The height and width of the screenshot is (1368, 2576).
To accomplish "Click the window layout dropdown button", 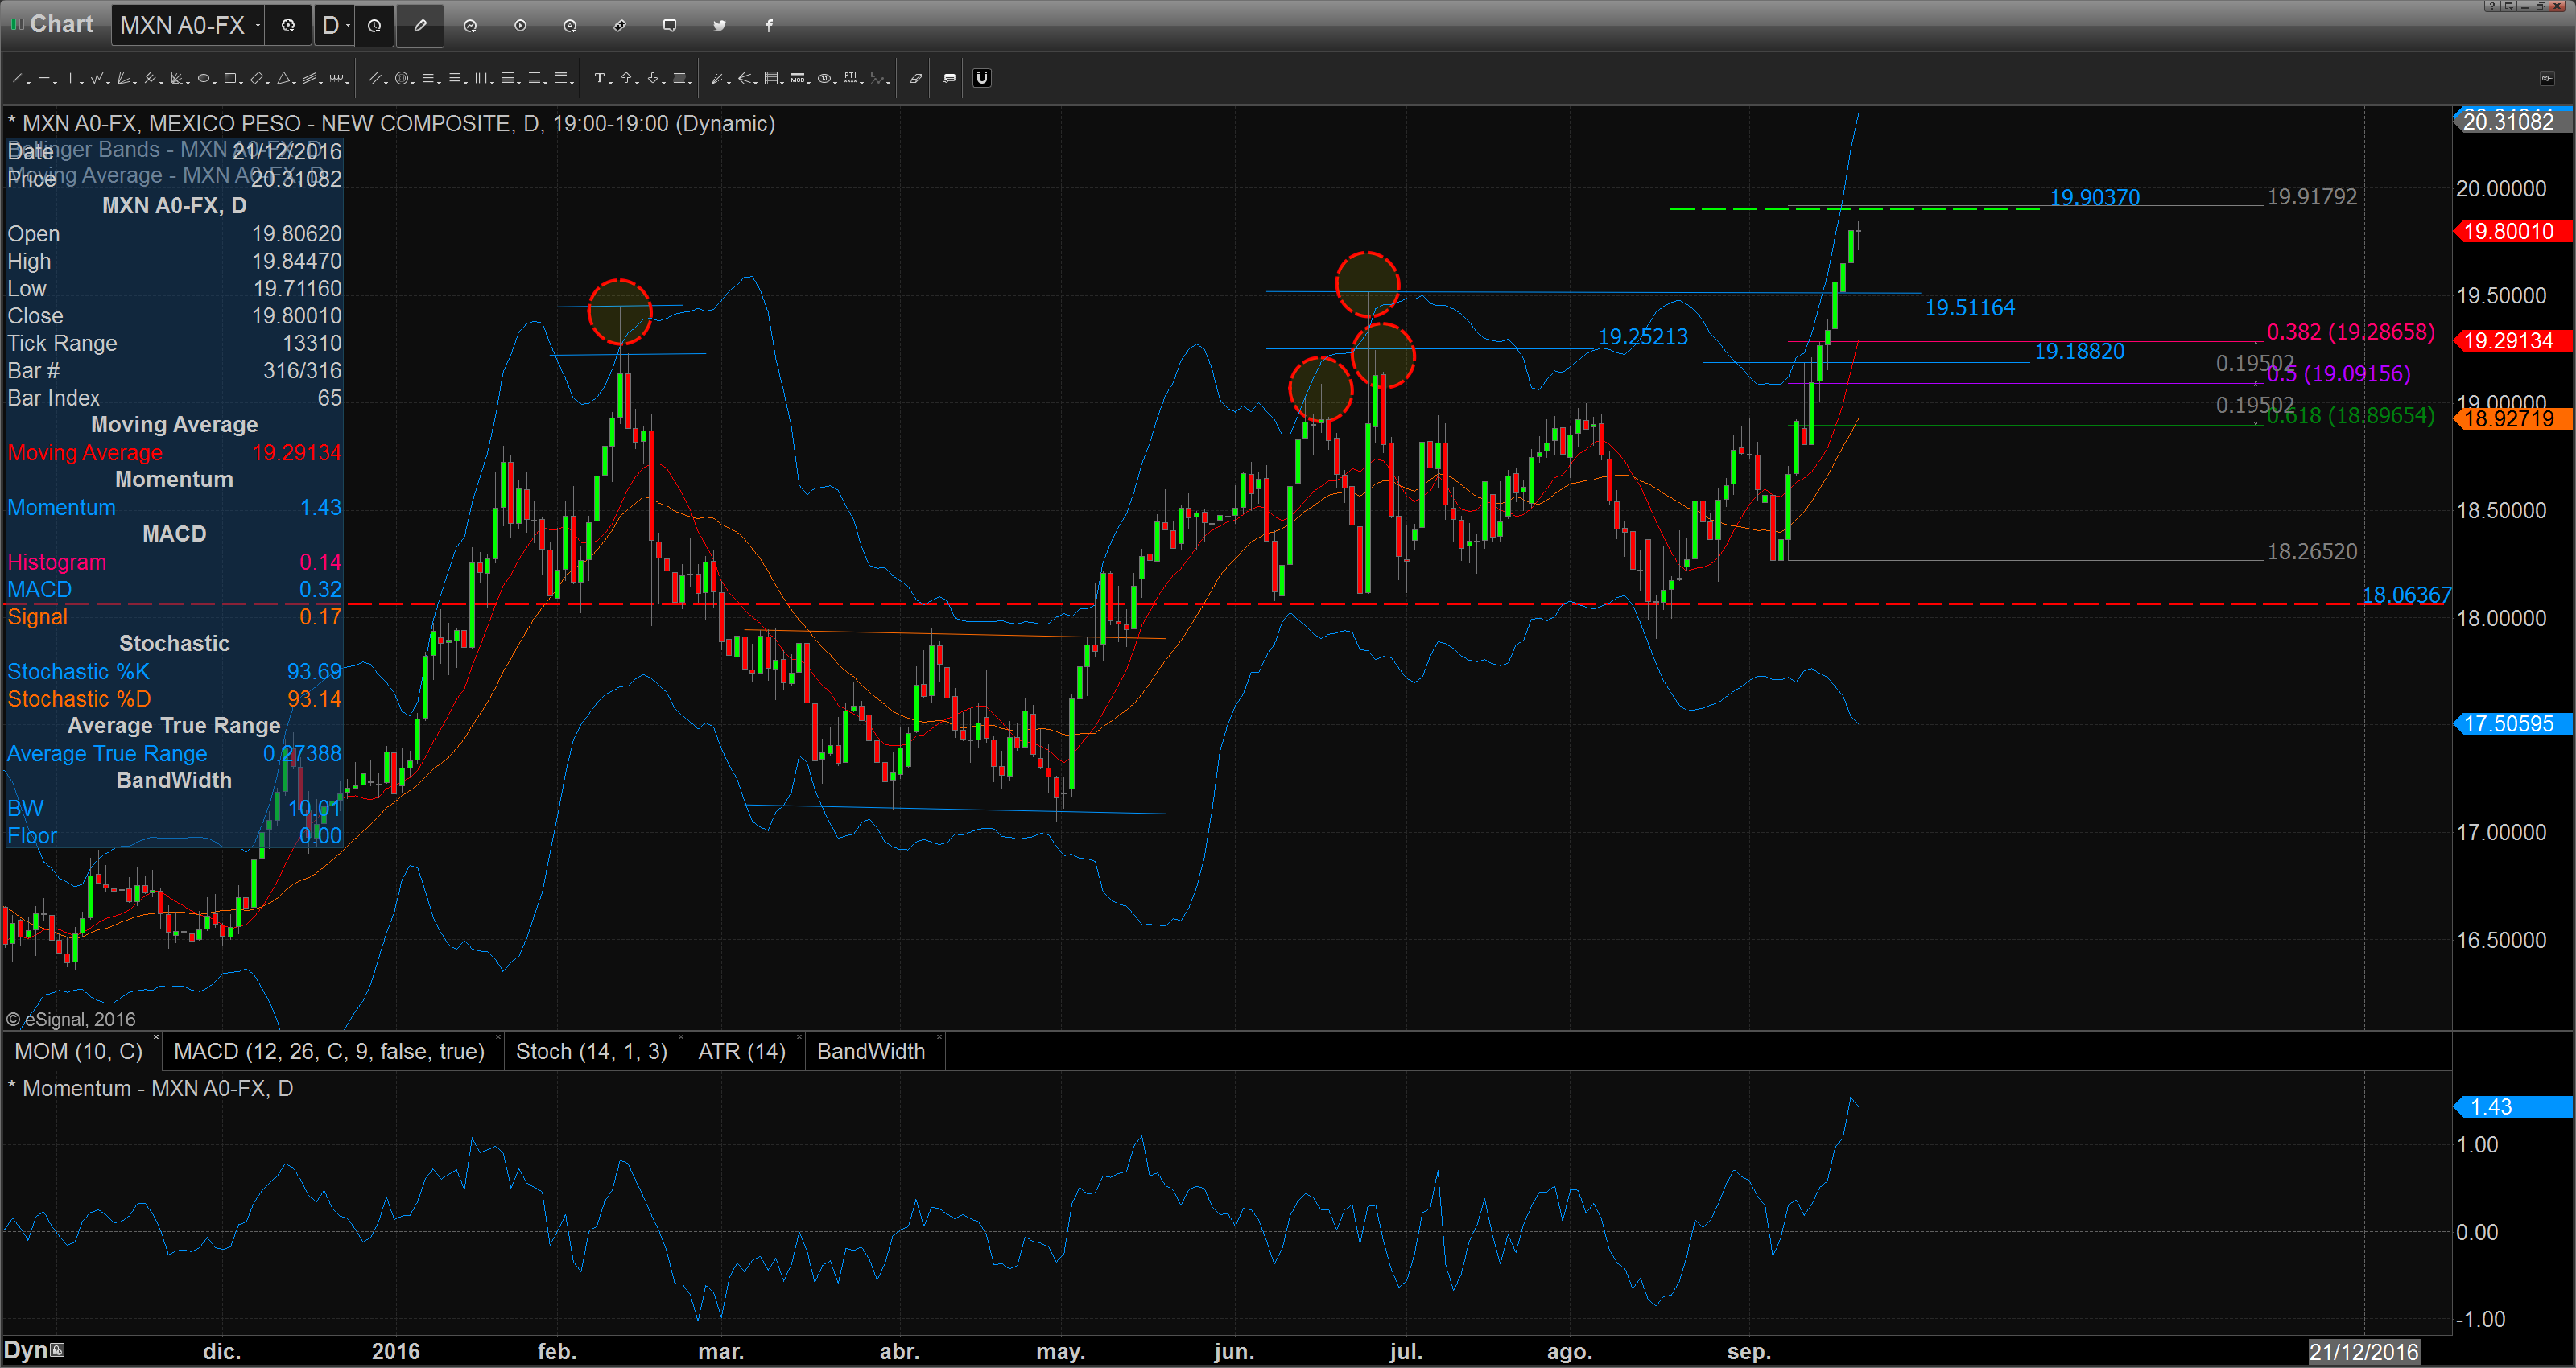I will pos(2509,6).
